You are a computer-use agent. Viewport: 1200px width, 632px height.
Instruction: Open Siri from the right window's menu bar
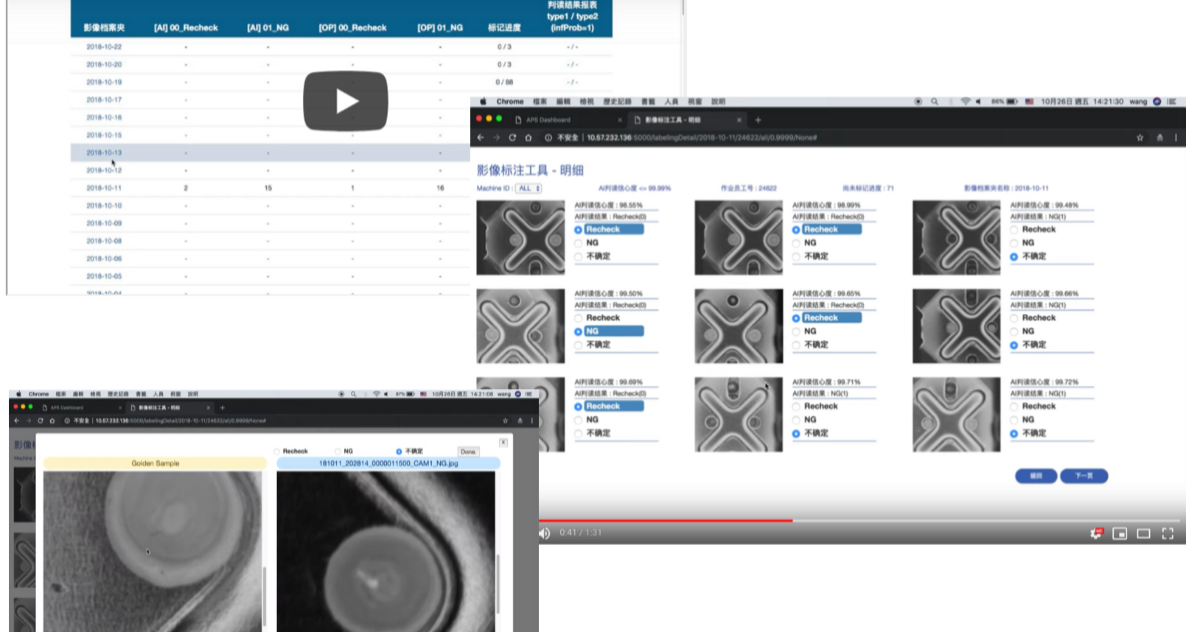[x=1157, y=102]
